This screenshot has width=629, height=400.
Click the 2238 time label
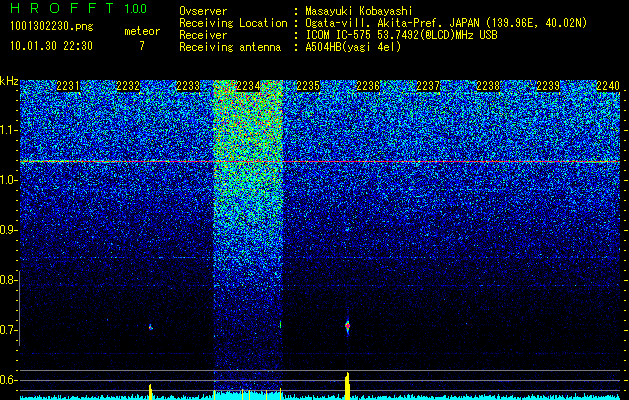click(488, 86)
